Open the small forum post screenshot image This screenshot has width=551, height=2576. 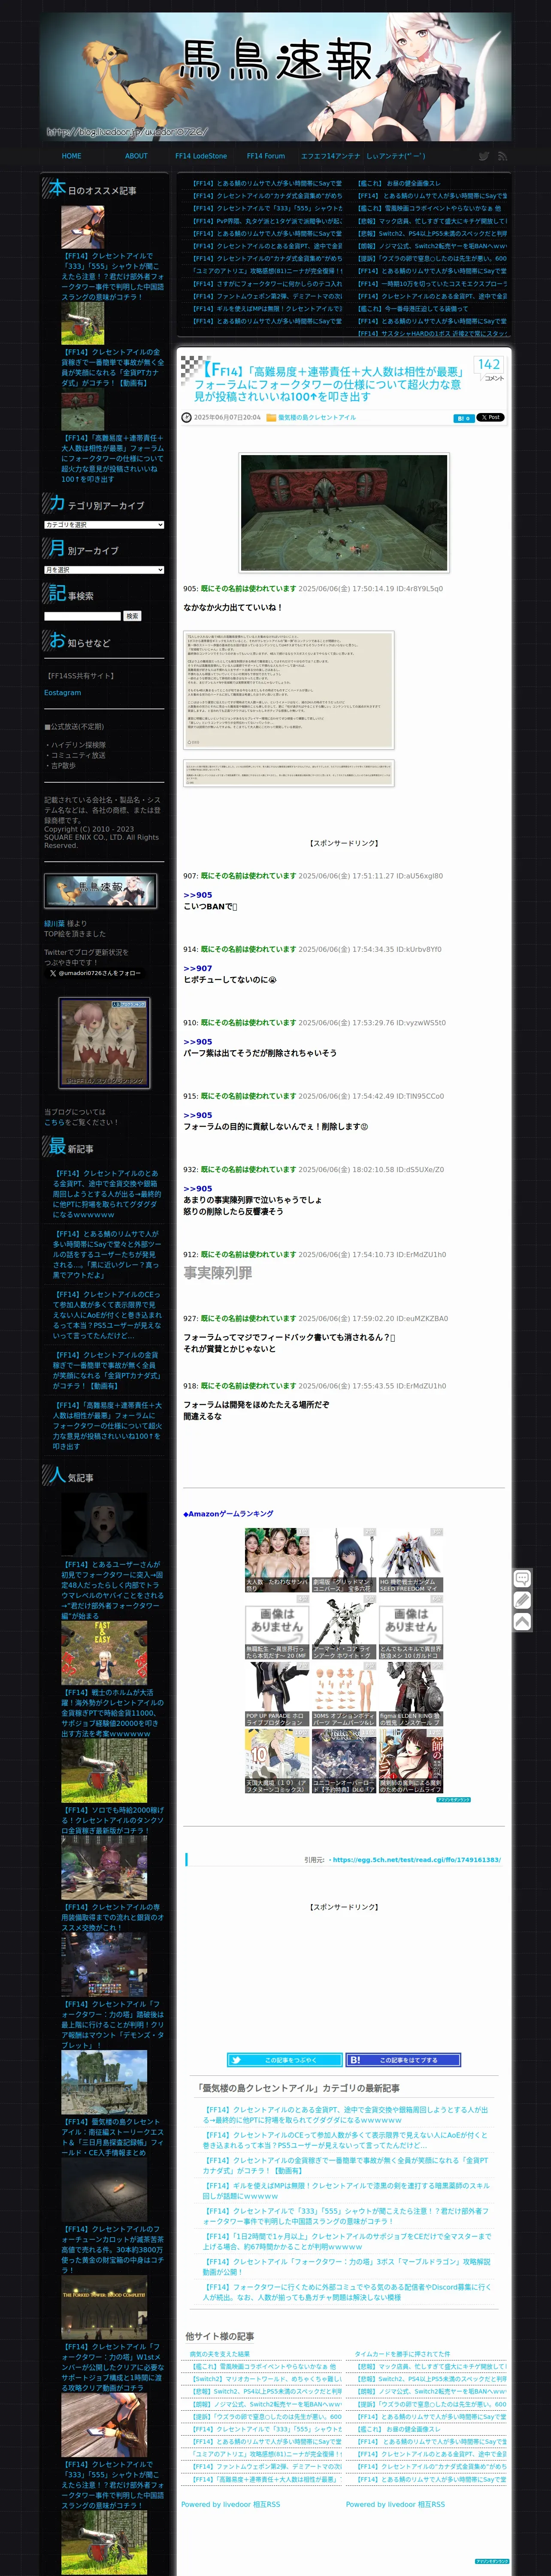[289, 772]
